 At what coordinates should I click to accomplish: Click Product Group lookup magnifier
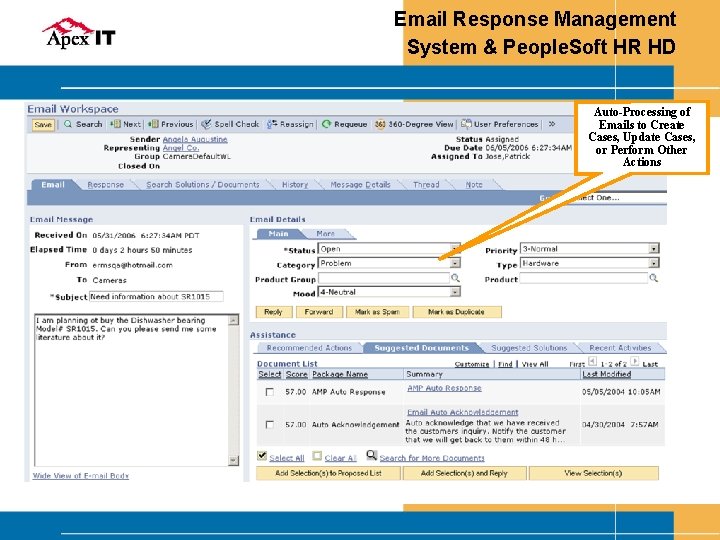pos(455,278)
